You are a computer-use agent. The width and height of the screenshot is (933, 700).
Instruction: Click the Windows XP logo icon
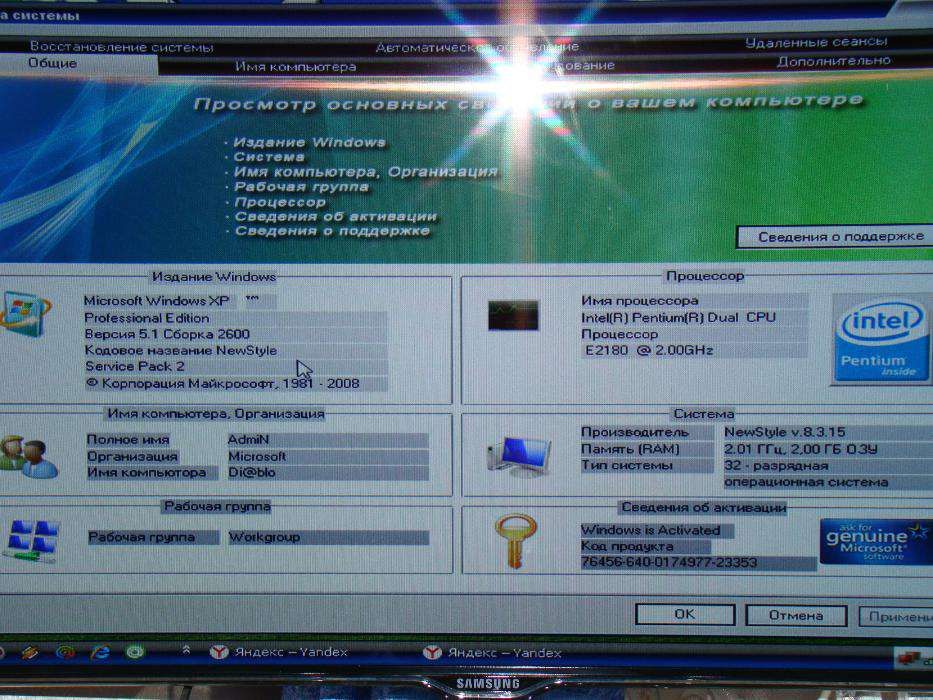click(x=25, y=314)
